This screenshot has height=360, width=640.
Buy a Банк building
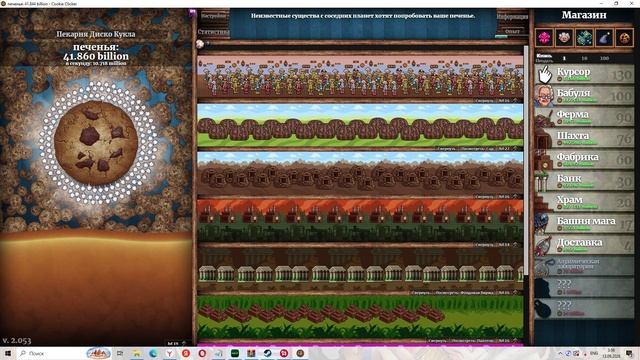tap(584, 181)
